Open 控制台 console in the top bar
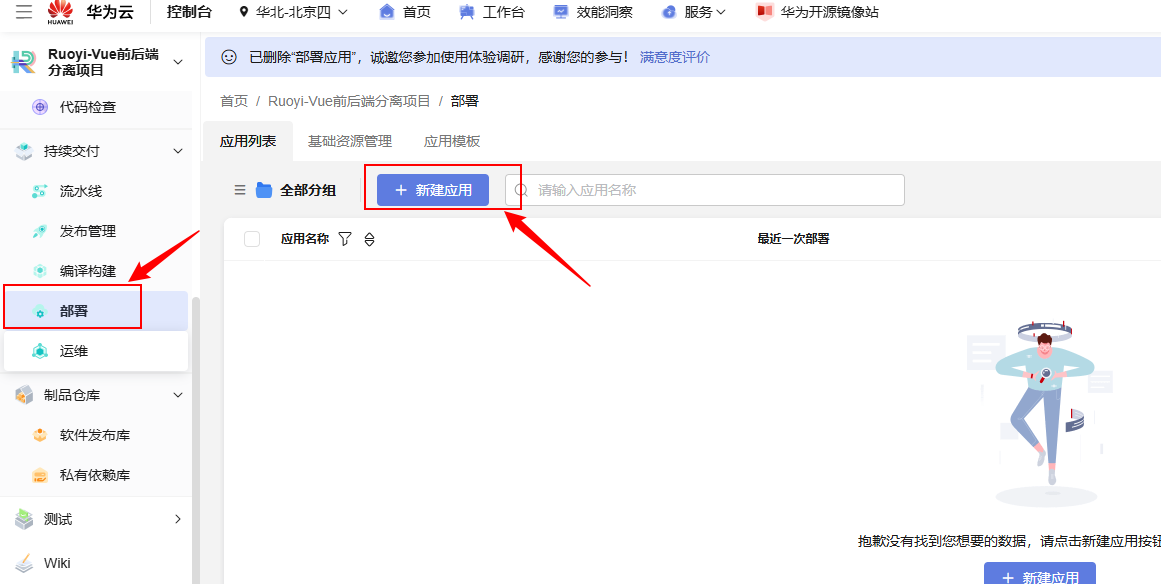1161x584 pixels. 189,12
